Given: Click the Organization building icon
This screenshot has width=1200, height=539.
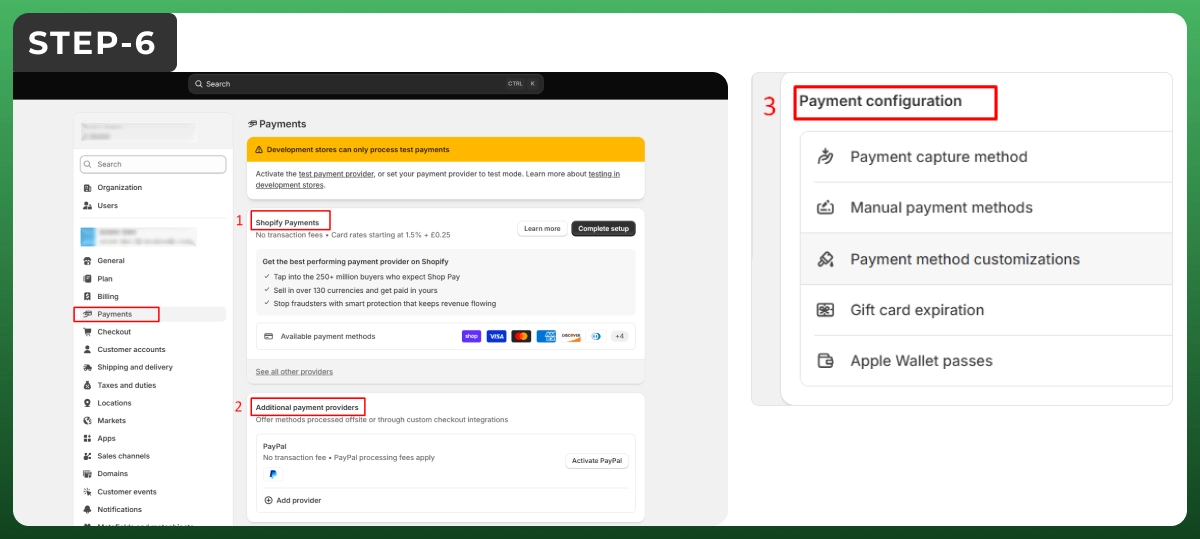Looking at the screenshot, I should click(88, 188).
